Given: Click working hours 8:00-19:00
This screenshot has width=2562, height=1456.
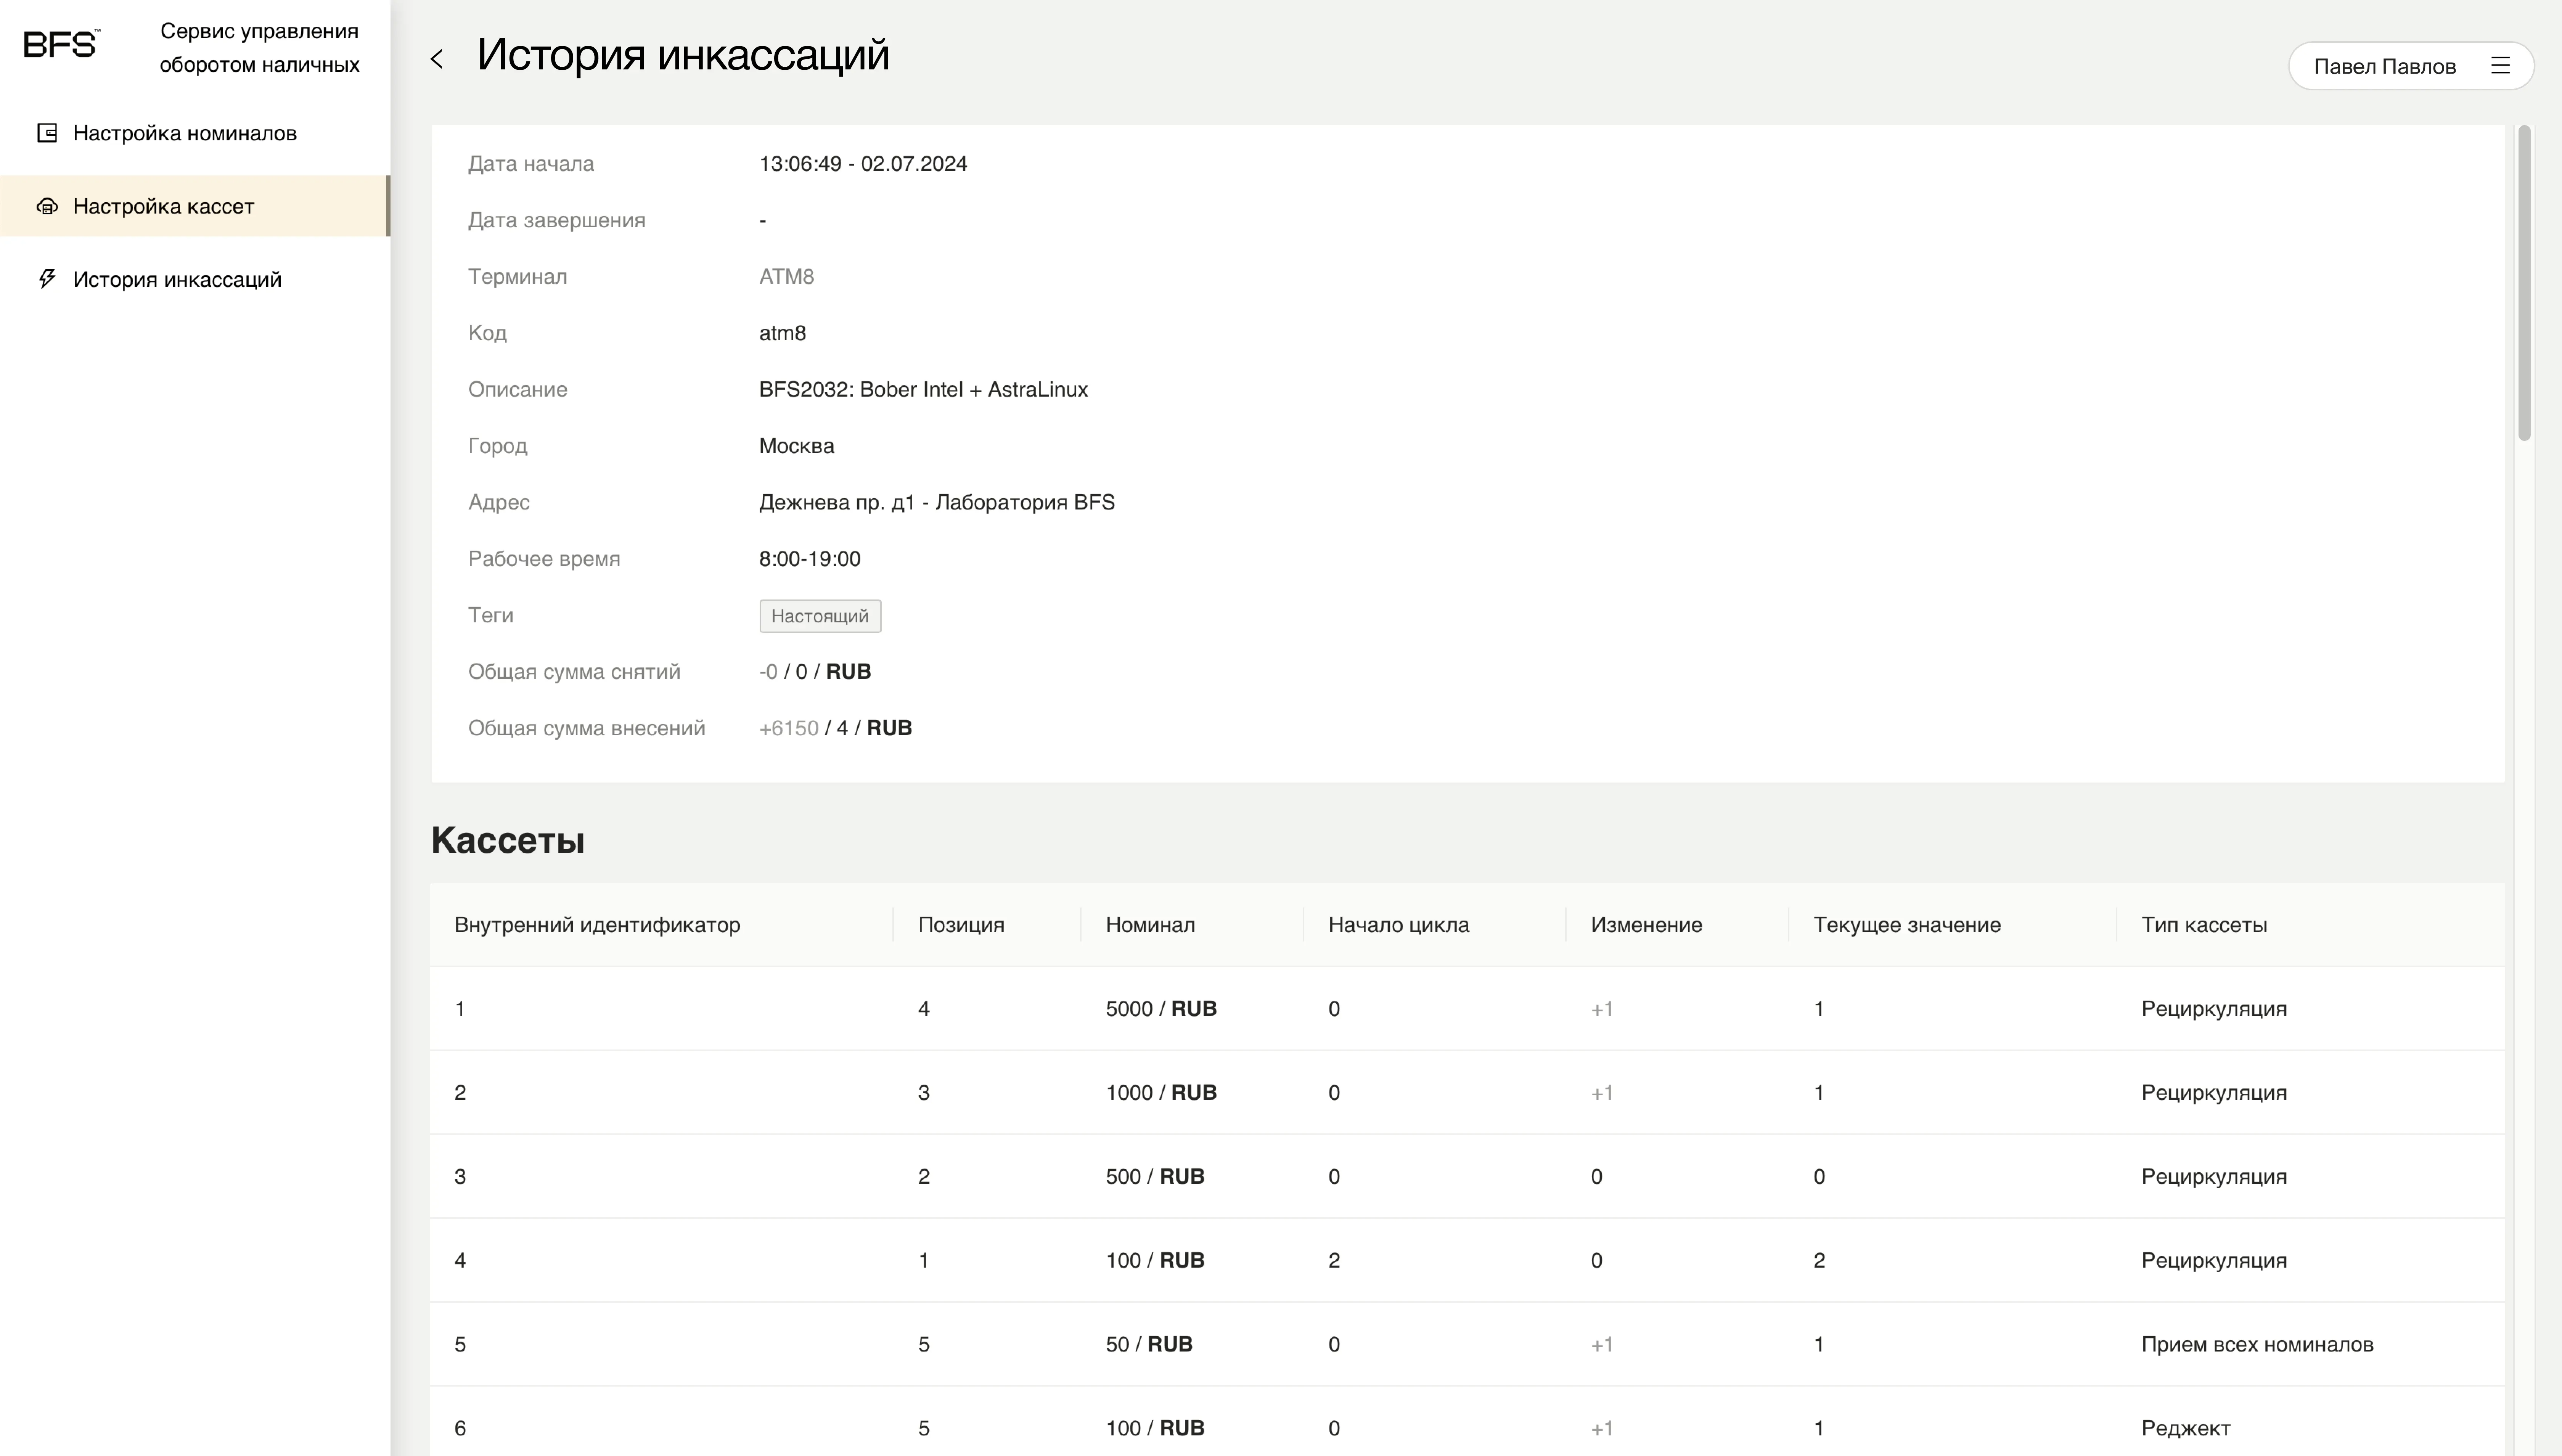Looking at the screenshot, I should click(x=810, y=559).
